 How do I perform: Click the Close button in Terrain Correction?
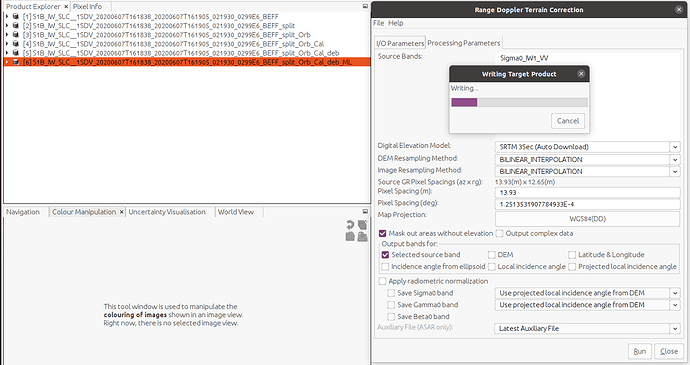pyautogui.click(x=669, y=351)
